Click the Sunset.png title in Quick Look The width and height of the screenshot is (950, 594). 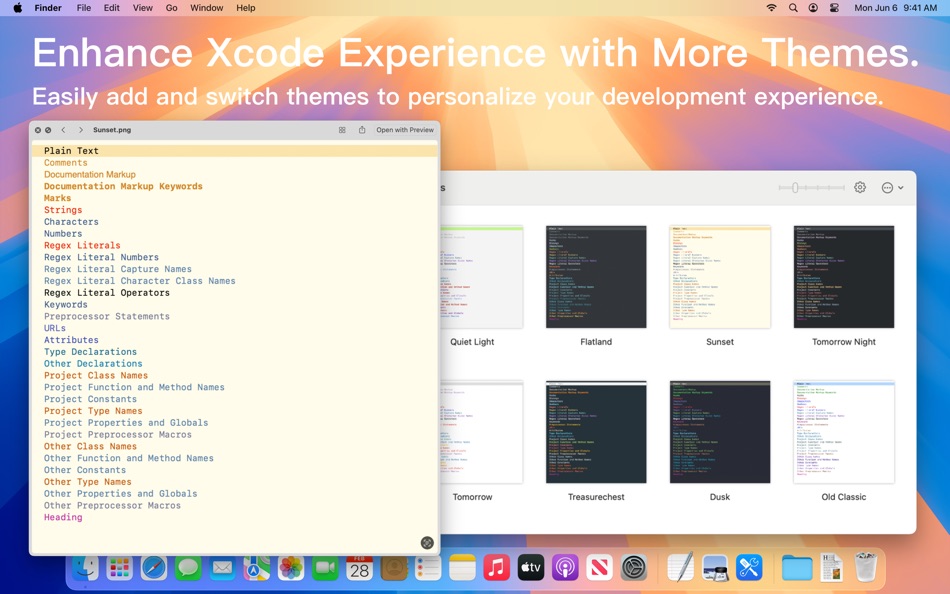(111, 130)
